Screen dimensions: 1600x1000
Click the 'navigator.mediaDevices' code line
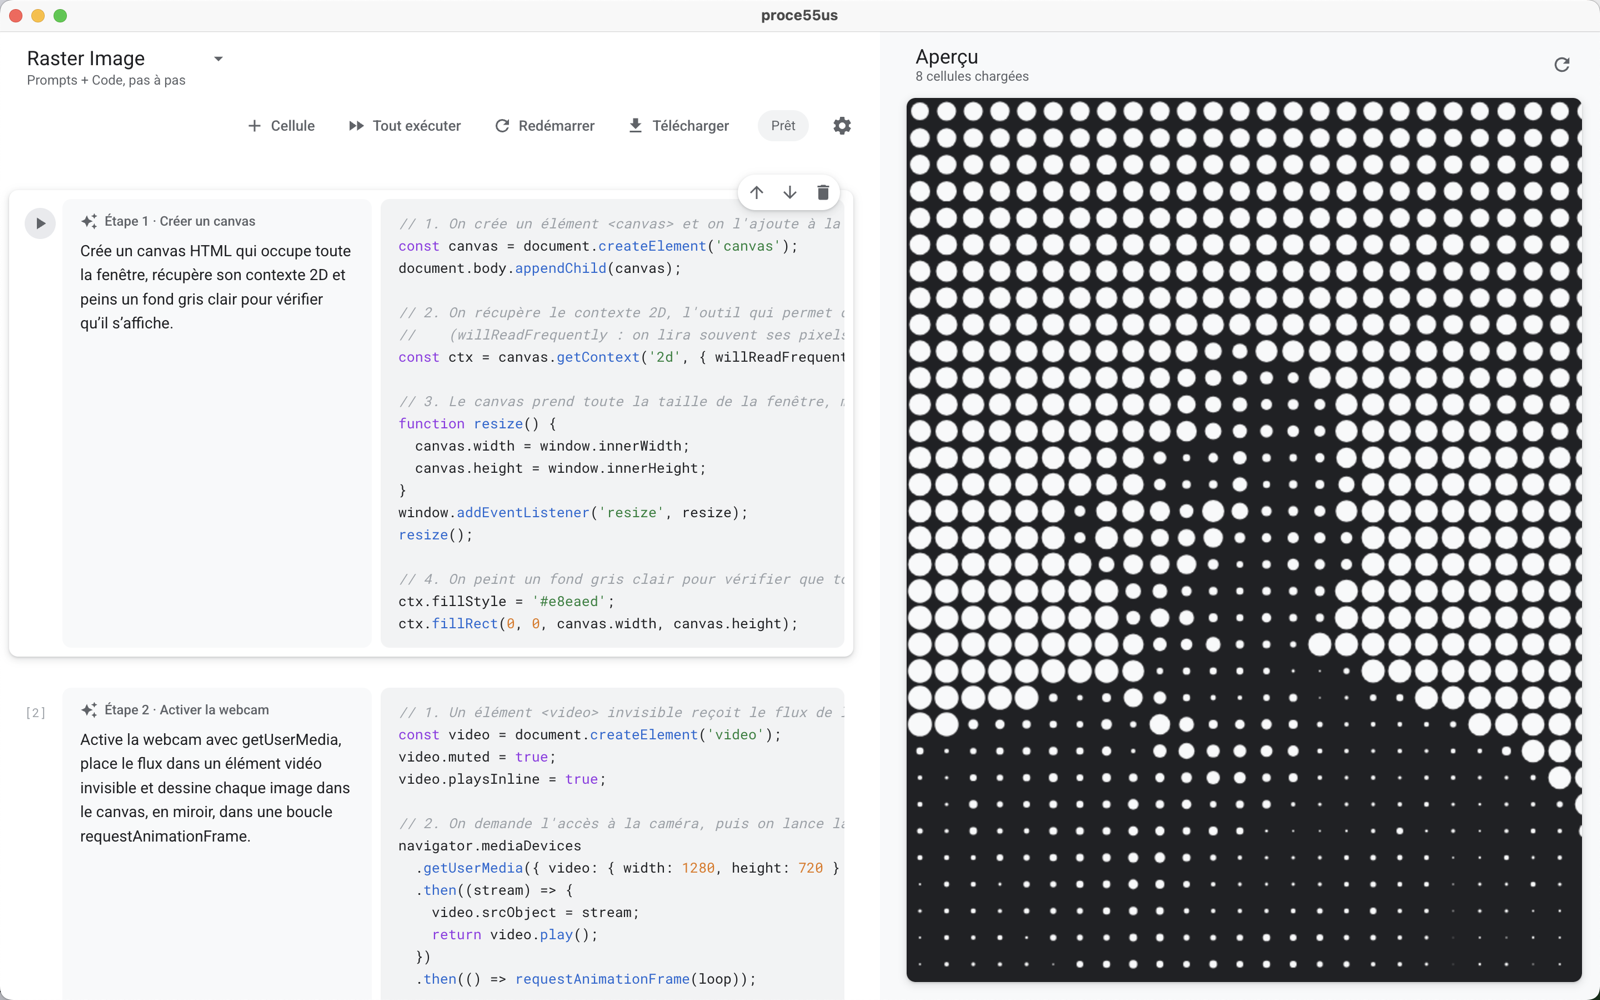tap(490, 846)
